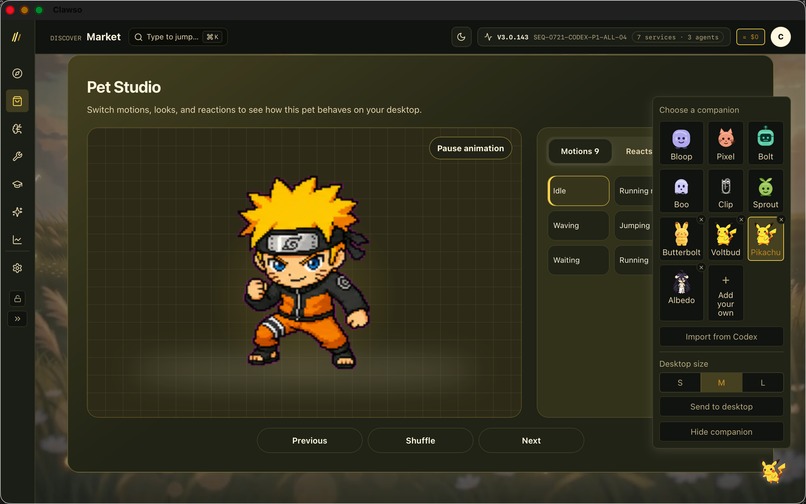Click the V3.0.143 version text
This screenshot has width=806, height=504.
pyautogui.click(x=512, y=38)
